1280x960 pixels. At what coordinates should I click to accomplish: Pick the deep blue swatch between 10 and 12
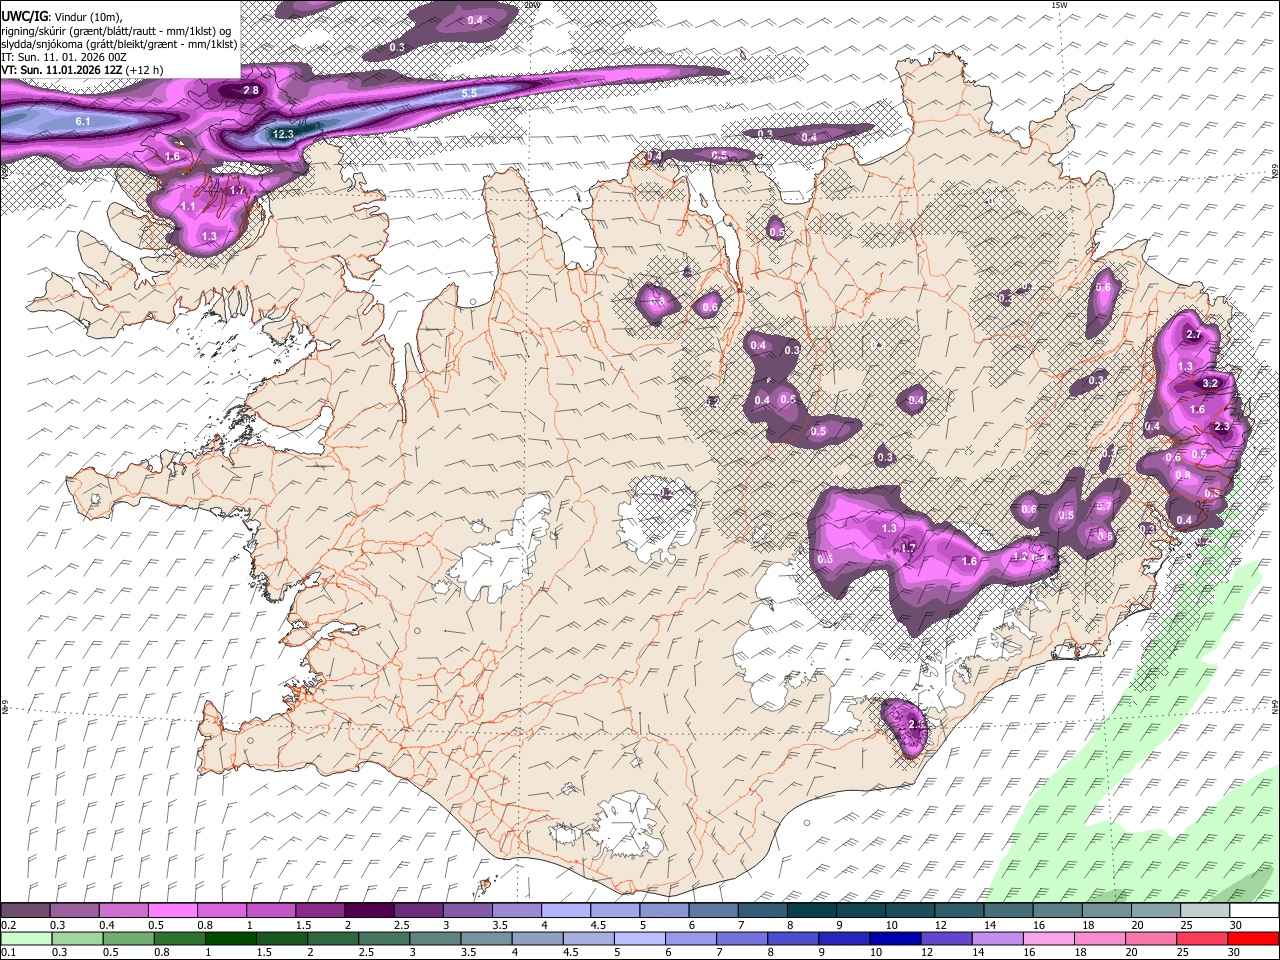point(895,938)
